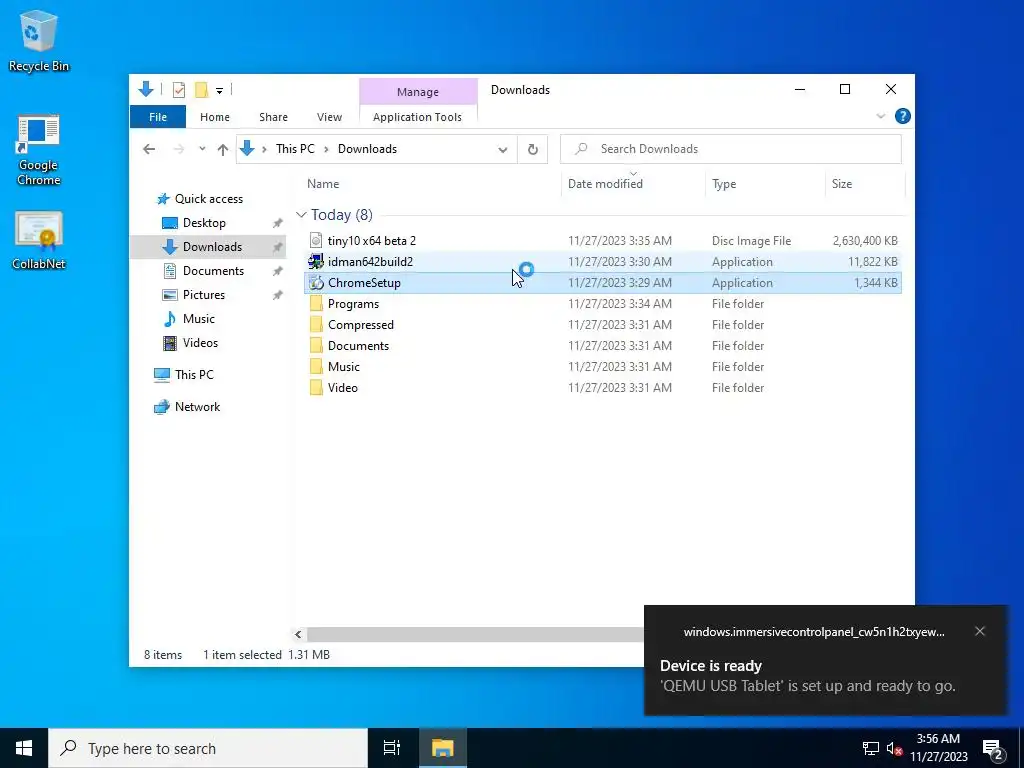
Task: Open Pictures in the navigation pane
Action: [x=193, y=295]
